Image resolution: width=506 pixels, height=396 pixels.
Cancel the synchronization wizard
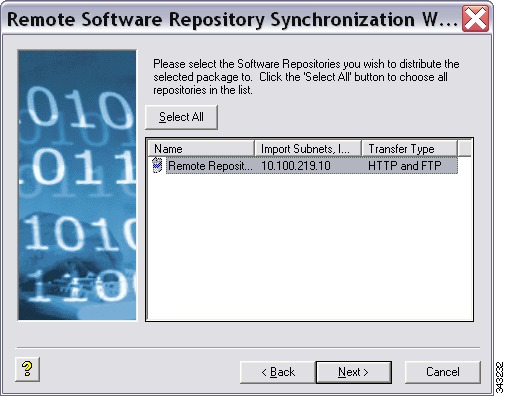pyautogui.click(x=443, y=372)
